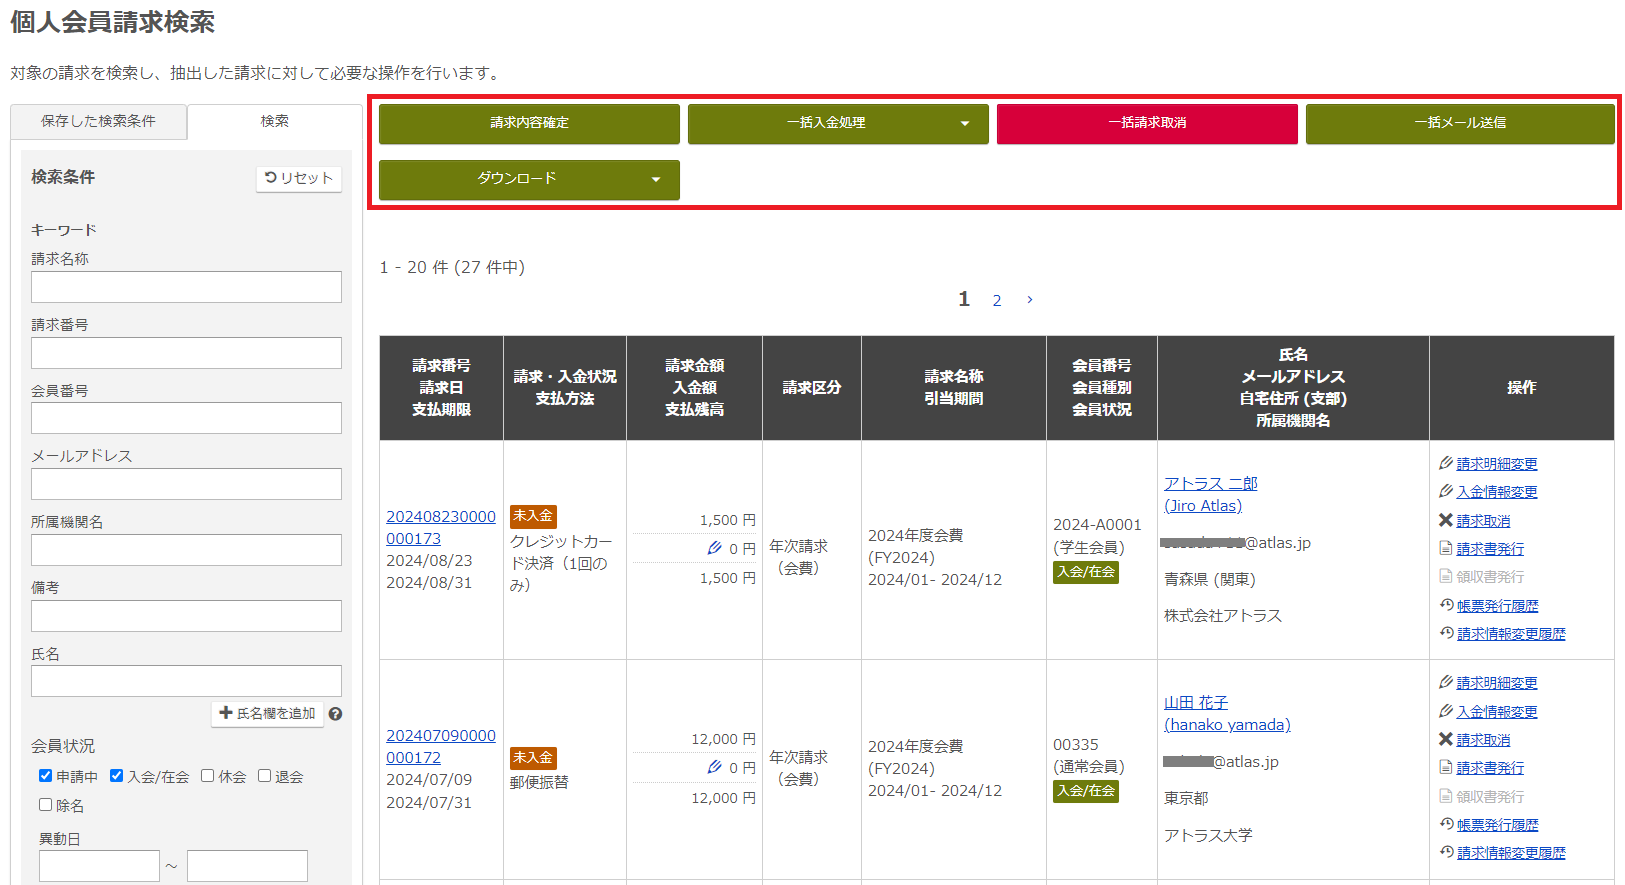Open invoice 202408230000000173 link
Viewport: 1625px width, 885px height.
pyautogui.click(x=441, y=527)
